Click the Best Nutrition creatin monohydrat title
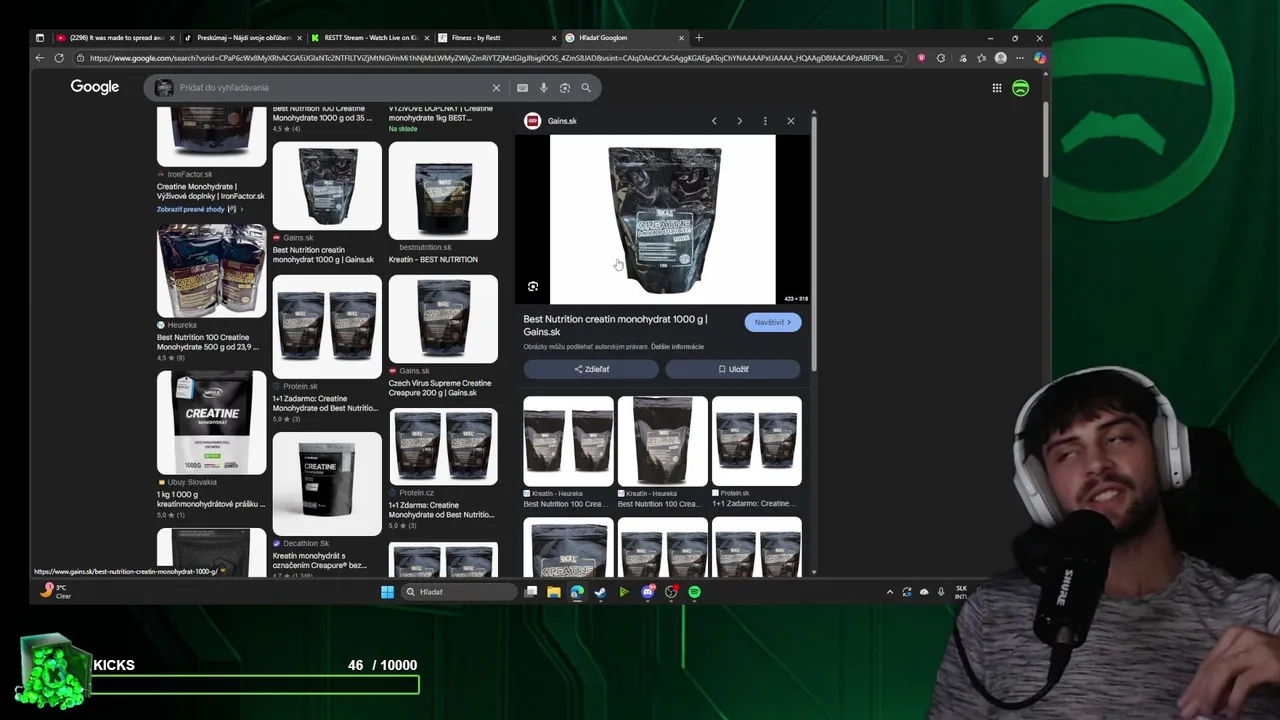1280x720 pixels. point(615,325)
